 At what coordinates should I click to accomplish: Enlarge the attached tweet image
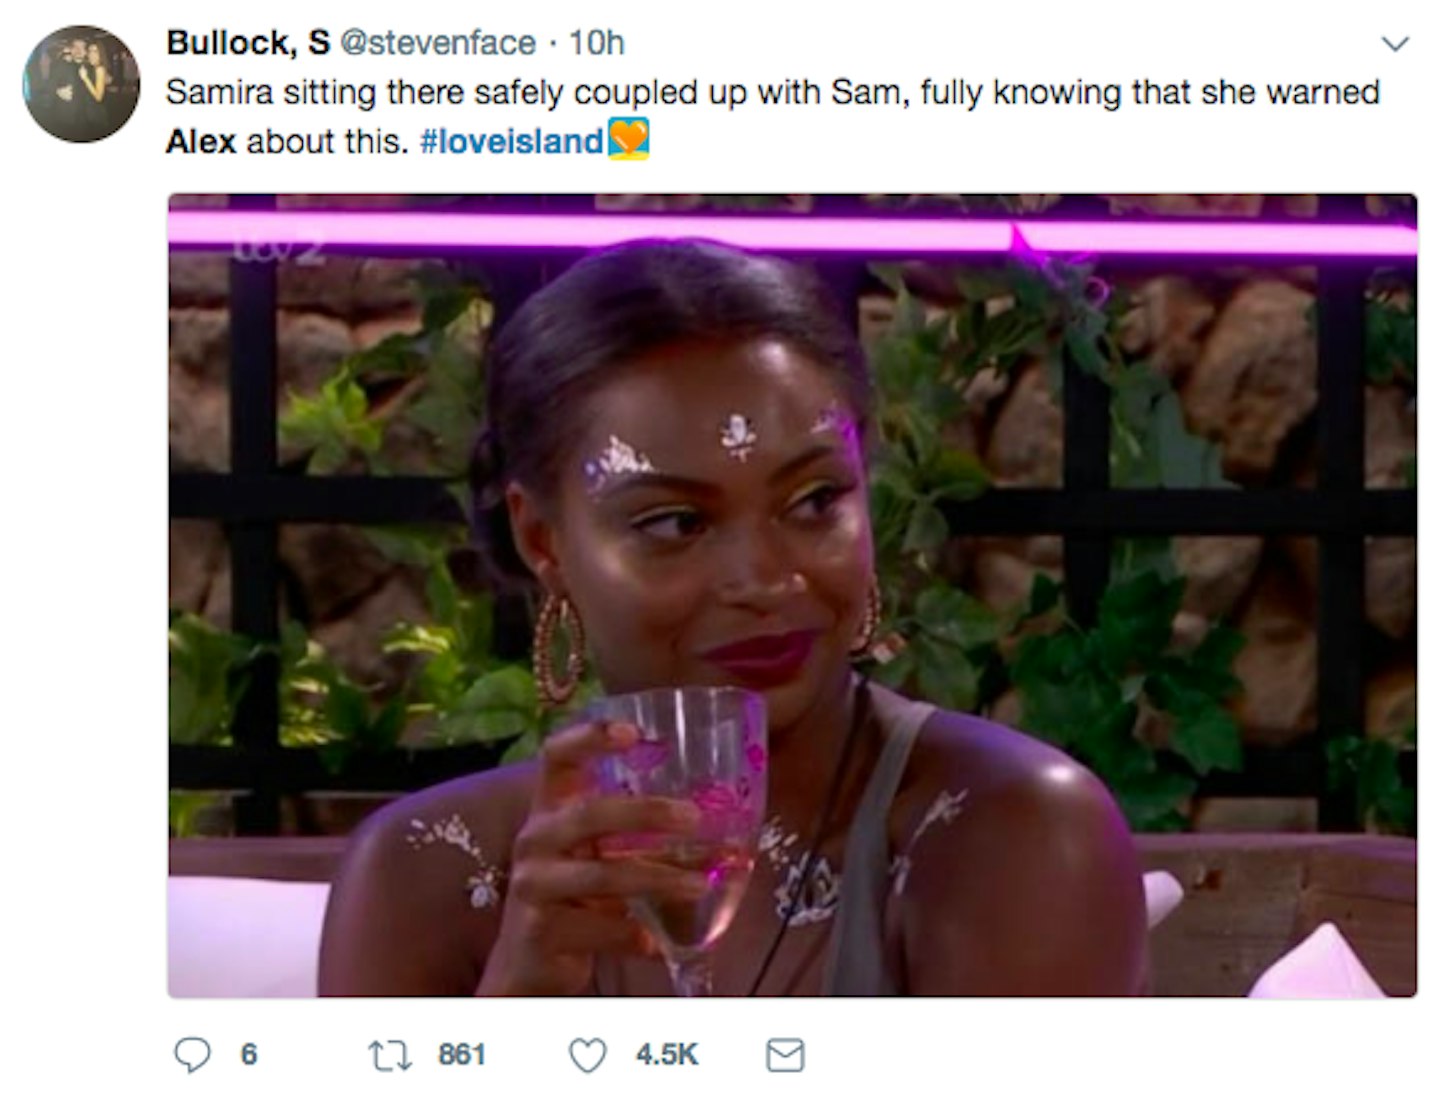[x=792, y=595]
